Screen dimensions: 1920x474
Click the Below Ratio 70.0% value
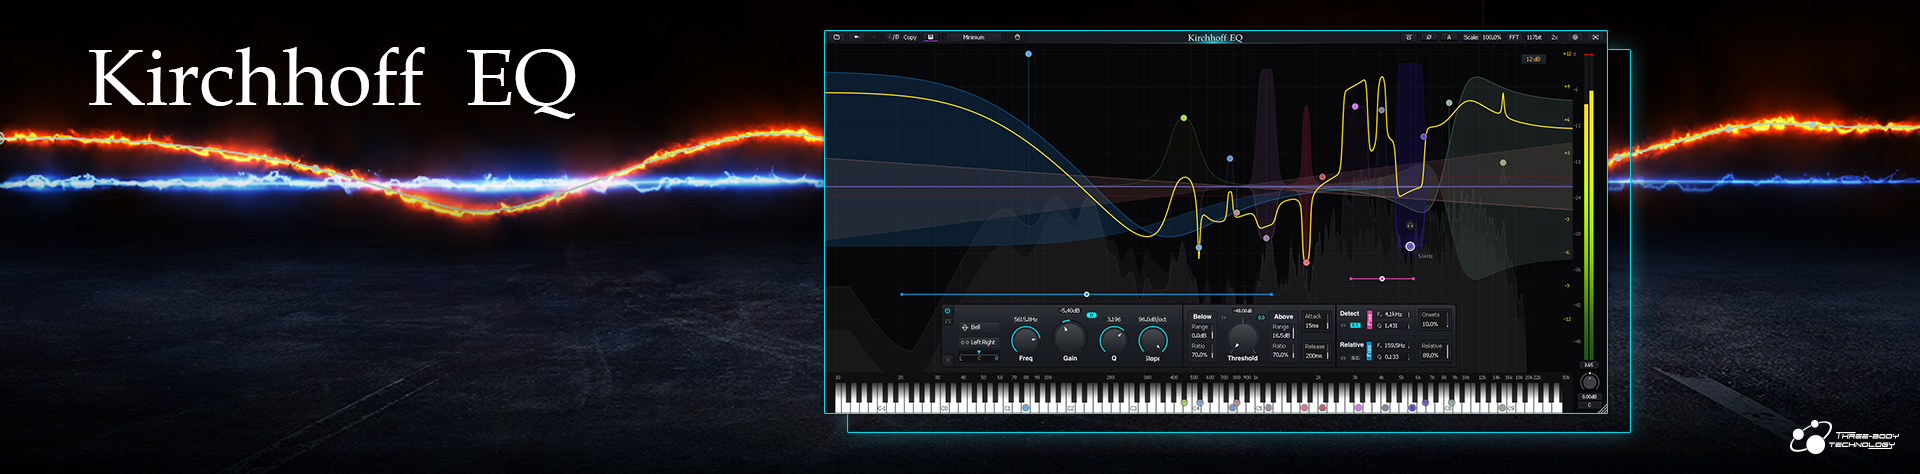[x=1199, y=355]
